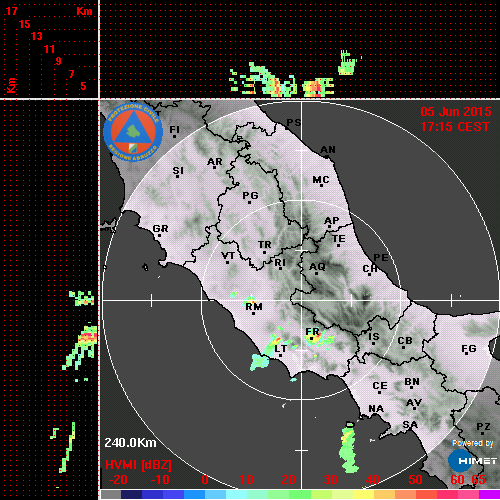
Task: Click the PG city label
Action: [x=250, y=195]
